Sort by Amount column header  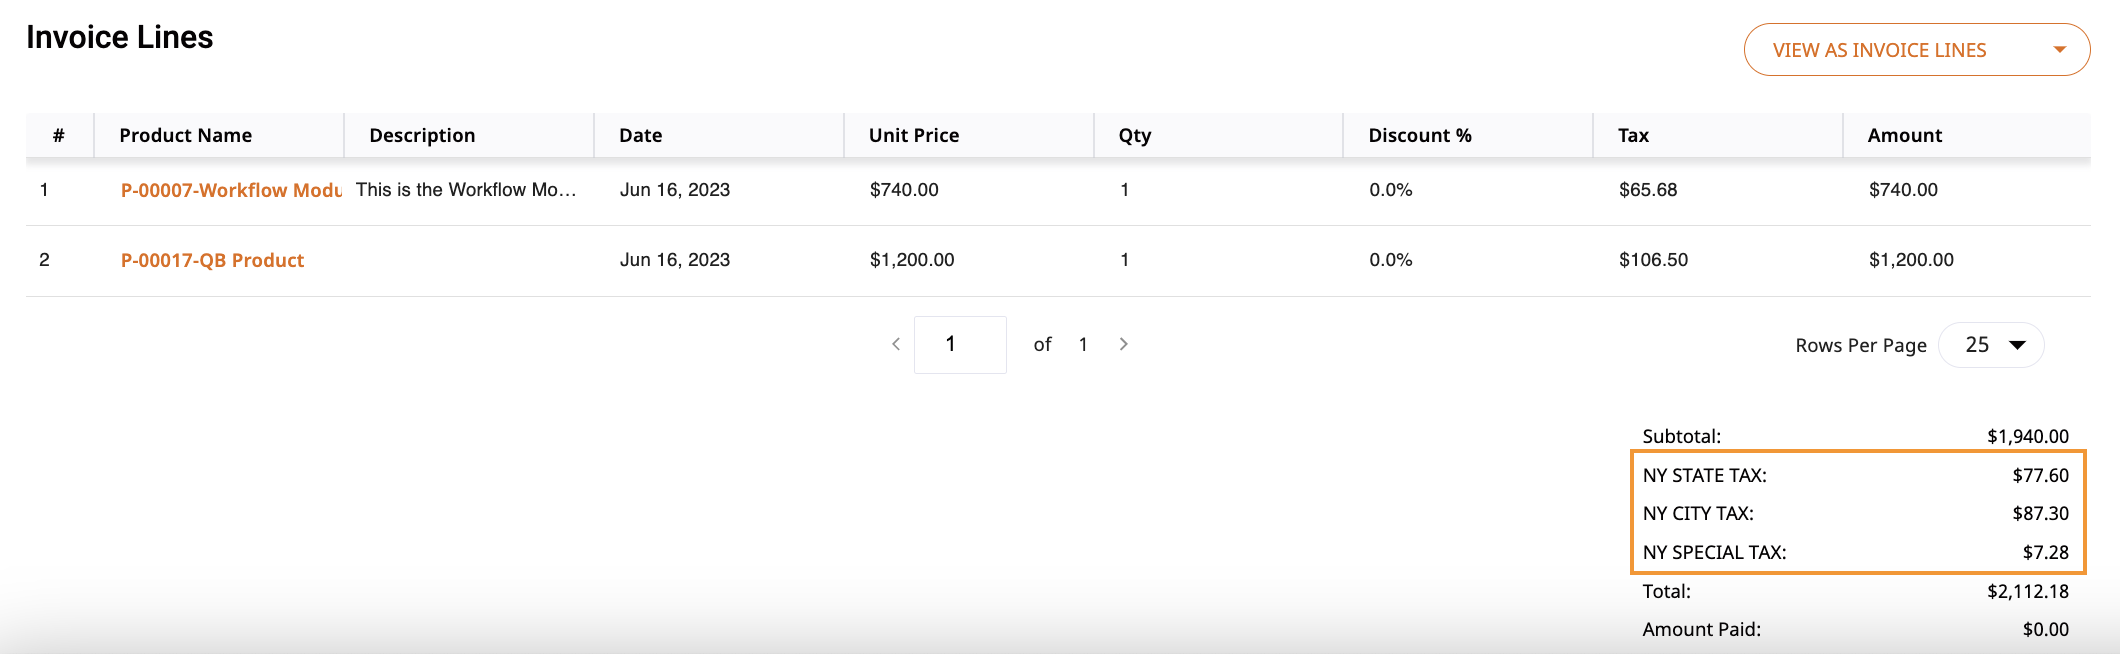(x=1905, y=135)
